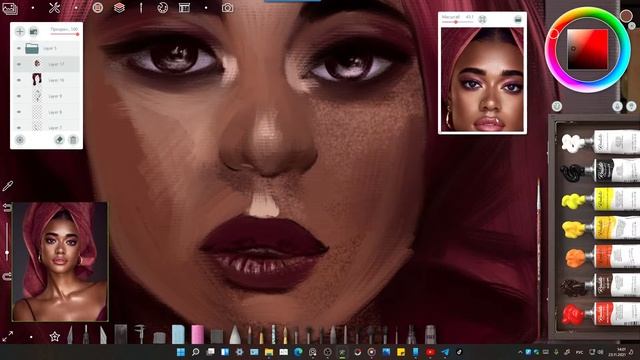Open File Explorer from the taskbar

click(269, 352)
